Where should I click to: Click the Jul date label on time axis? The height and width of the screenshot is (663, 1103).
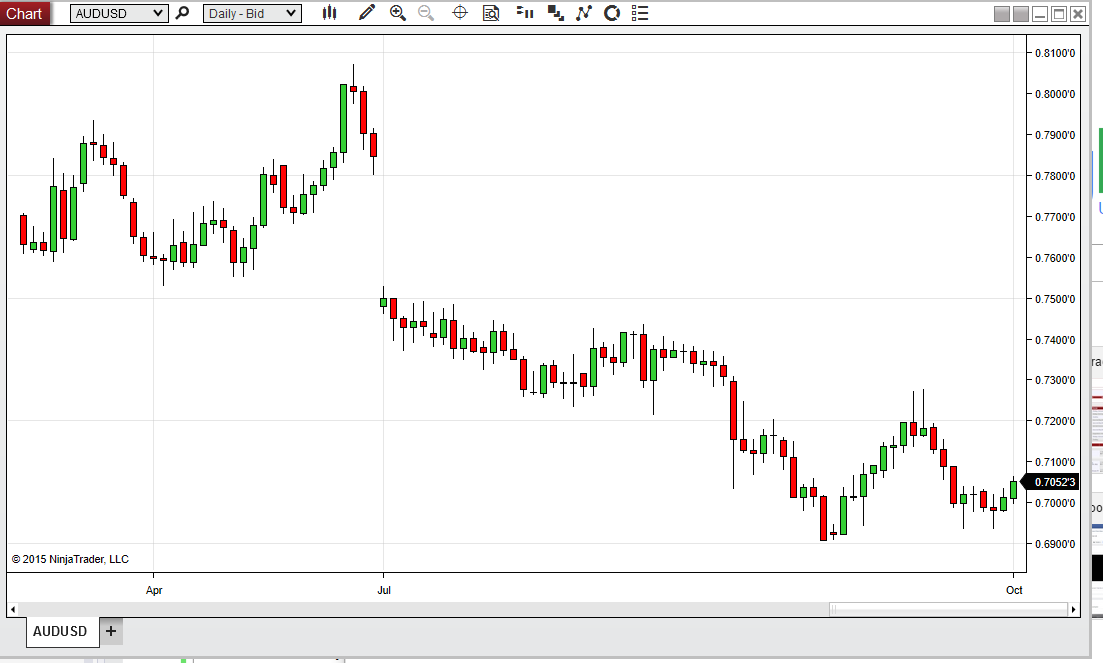pyautogui.click(x=383, y=590)
